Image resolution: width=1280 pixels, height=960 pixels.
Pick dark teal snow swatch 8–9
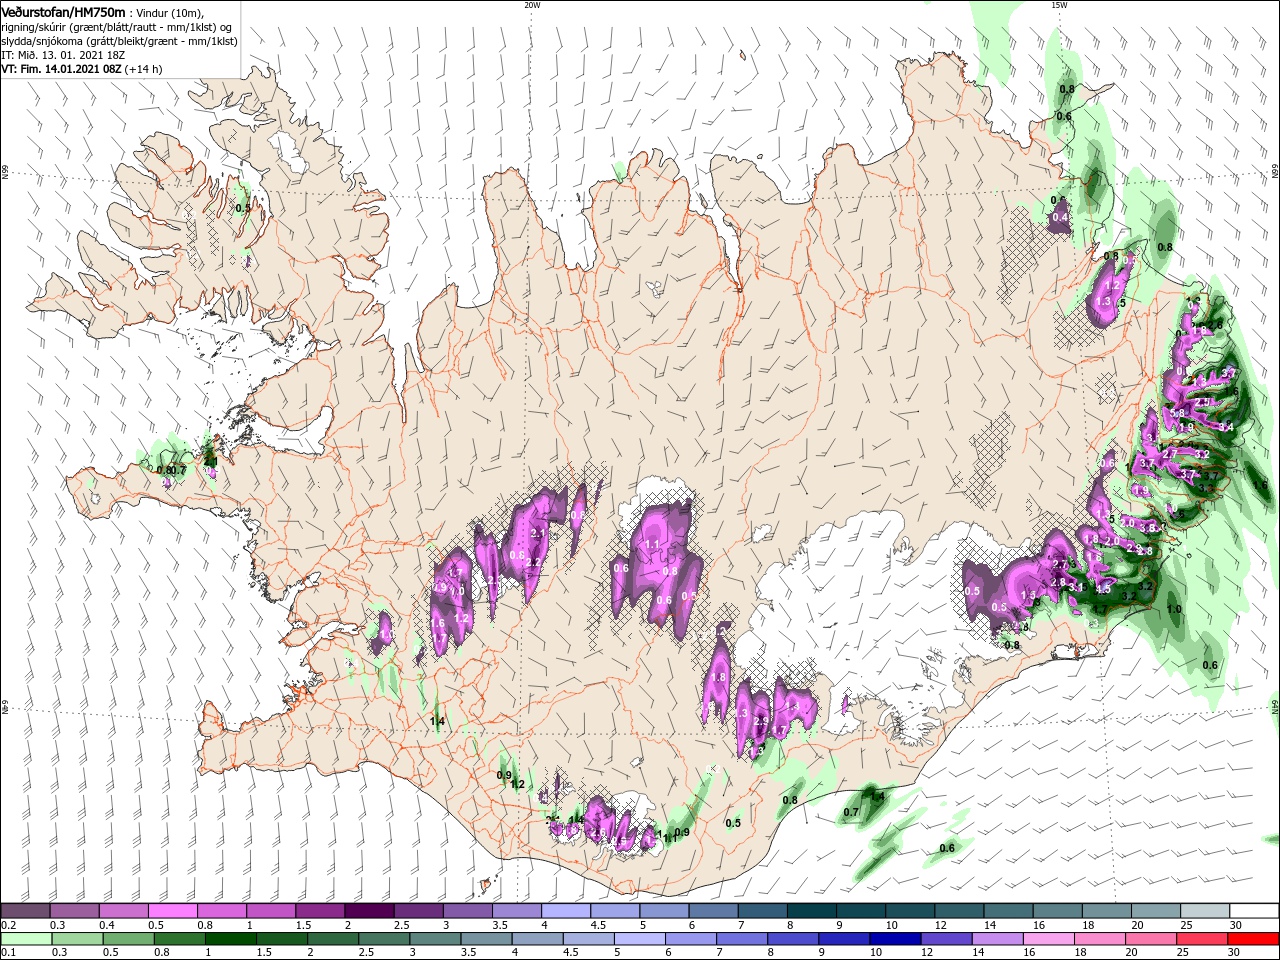(x=811, y=911)
